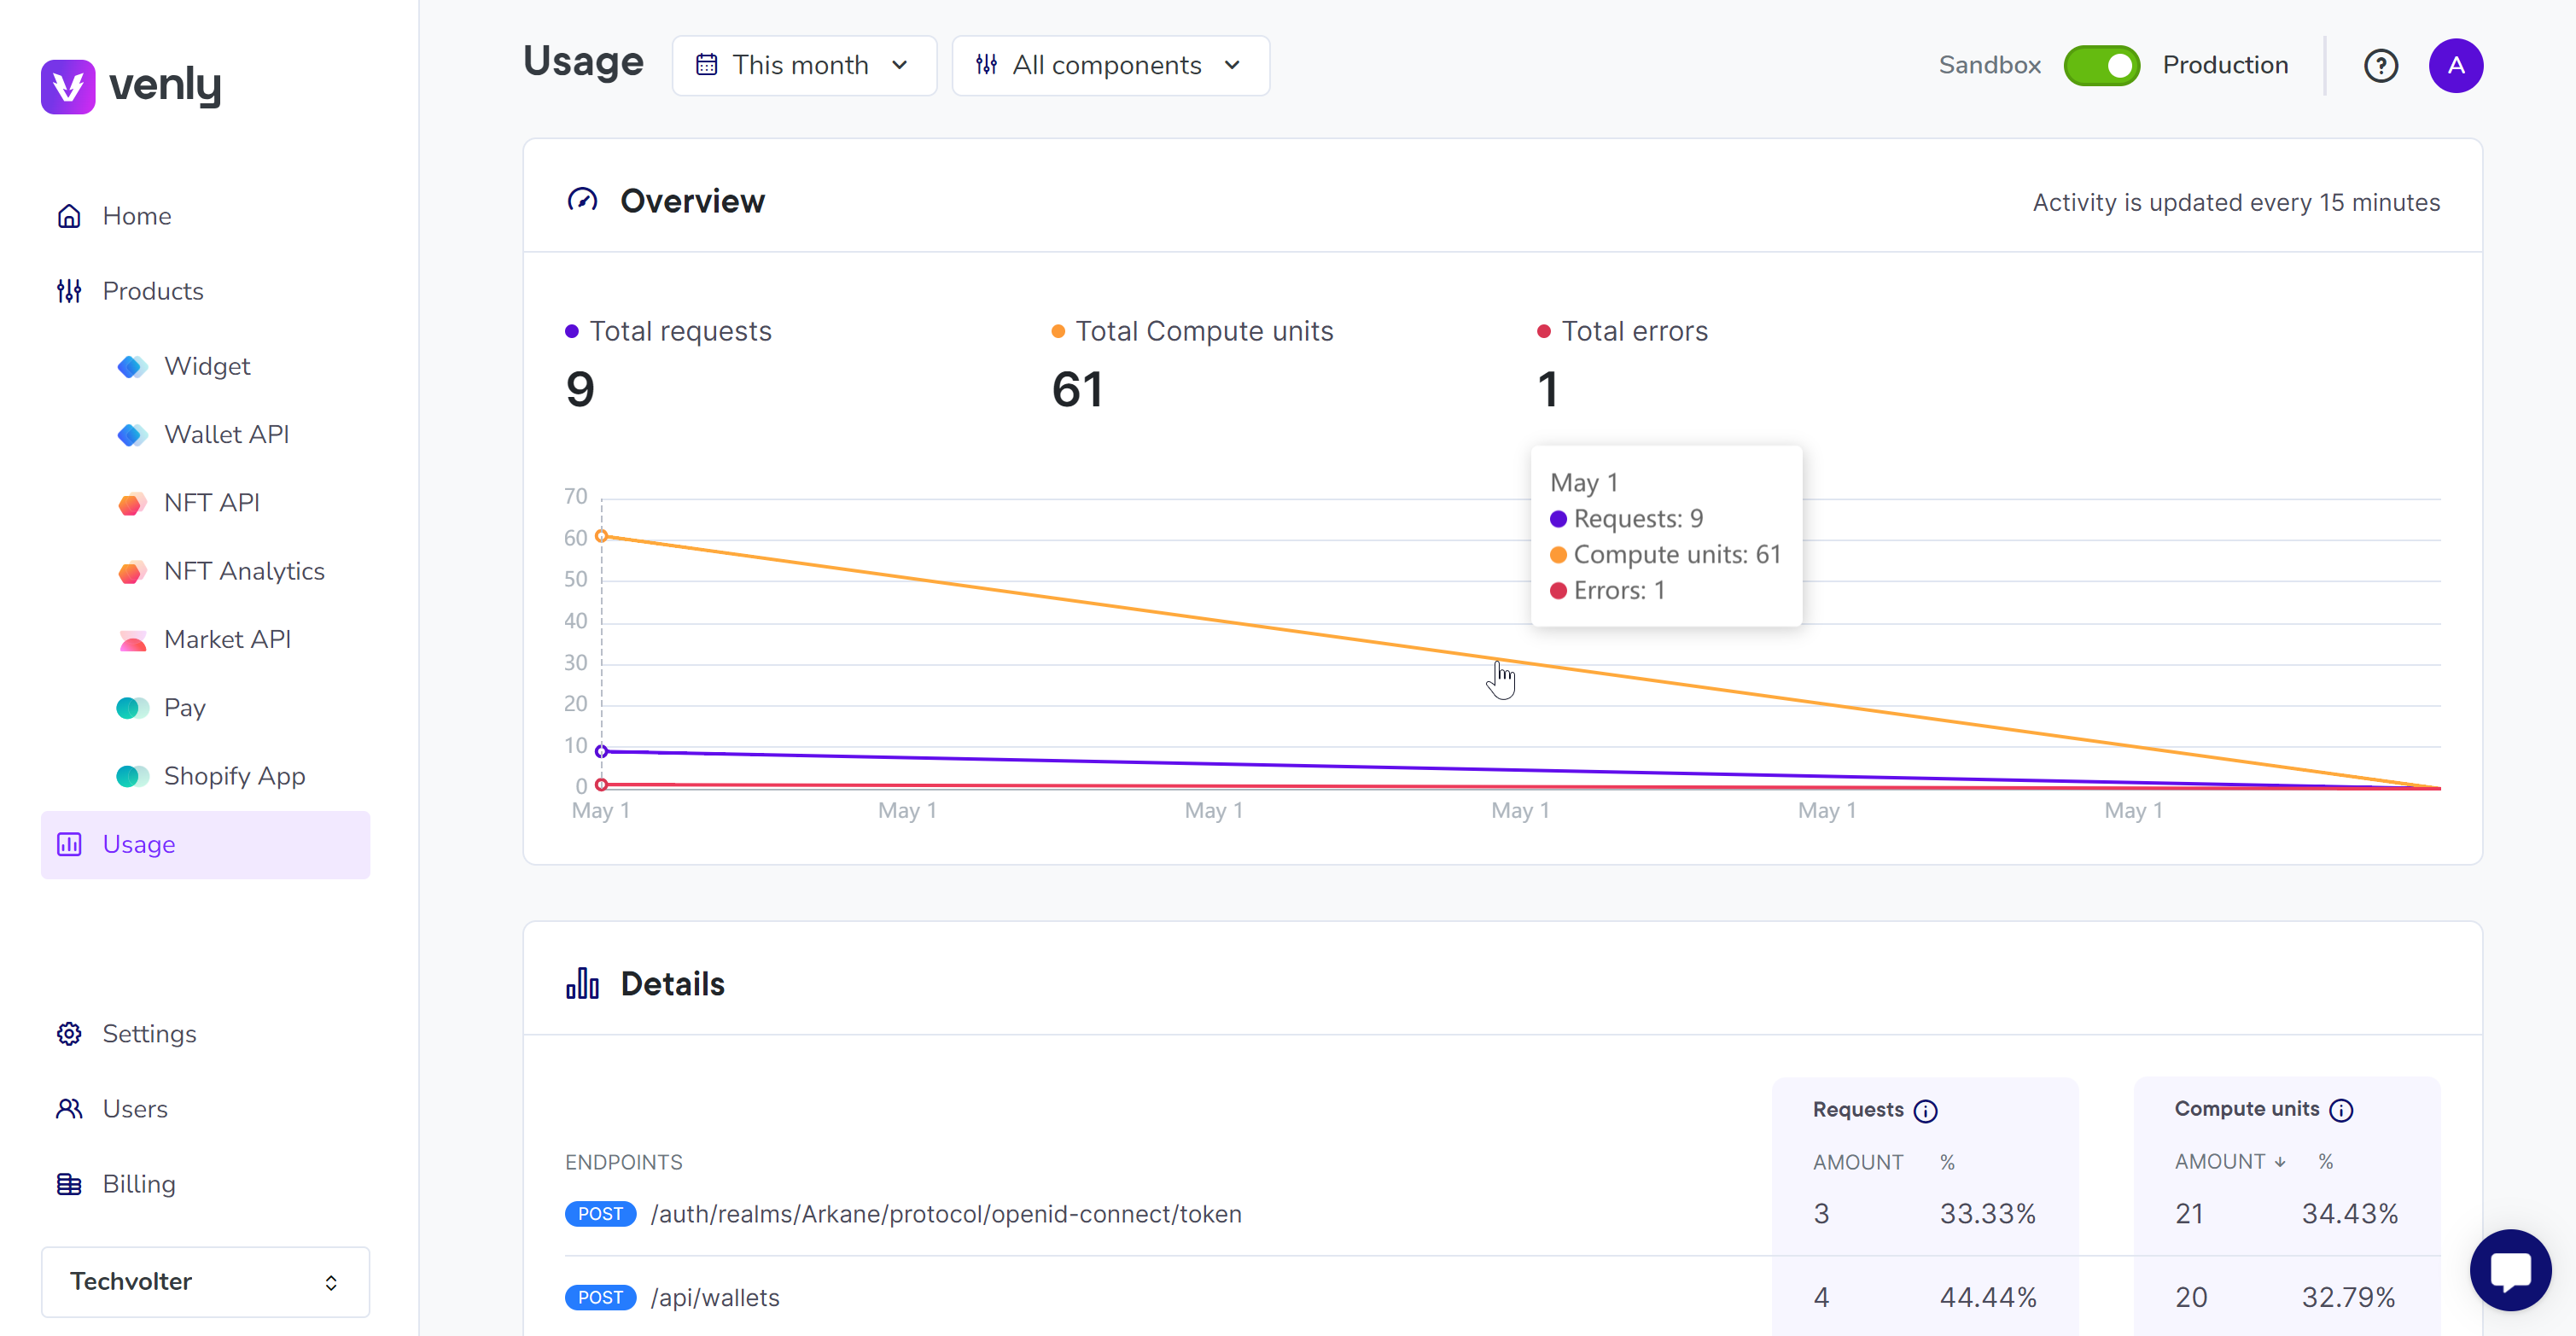Click the Details bar chart icon
Viewport: 2576px width, 1336px height.
[x=582, y=983]
